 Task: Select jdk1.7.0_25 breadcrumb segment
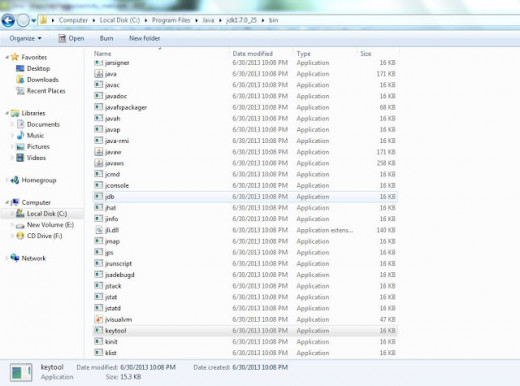pos(241,20)
